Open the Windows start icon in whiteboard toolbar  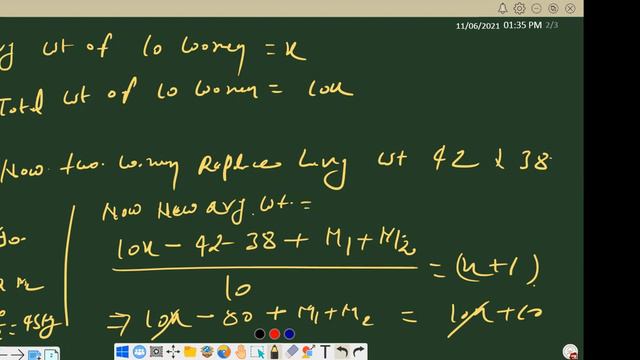pyautogui.click(x=122, y=352)
